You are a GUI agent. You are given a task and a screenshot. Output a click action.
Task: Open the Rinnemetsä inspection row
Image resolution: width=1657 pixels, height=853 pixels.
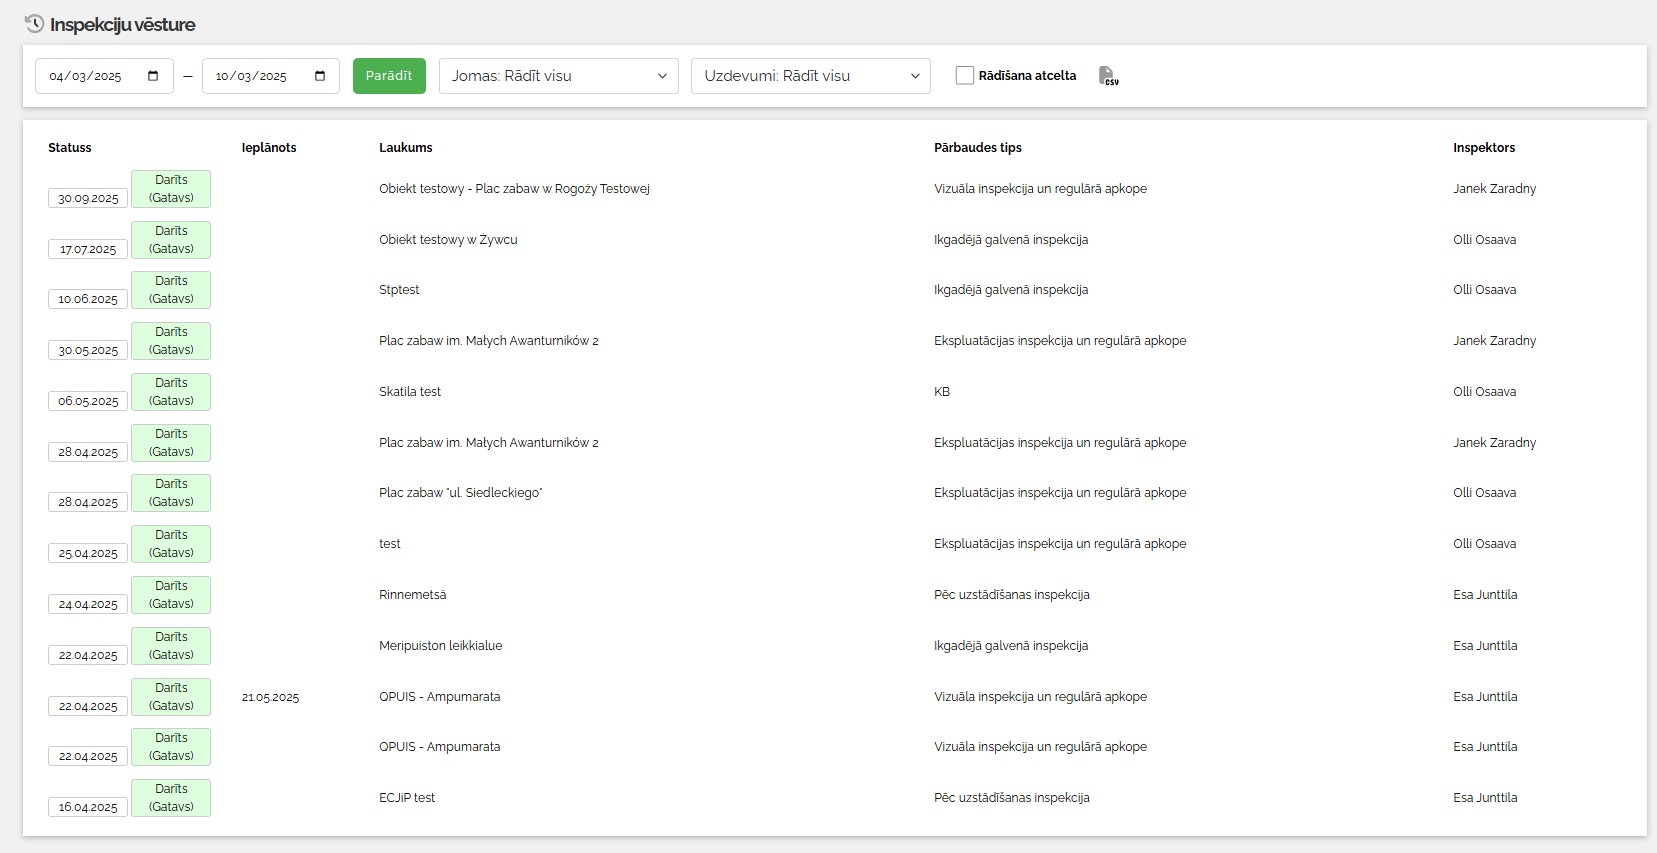click(x=412, y=595)
